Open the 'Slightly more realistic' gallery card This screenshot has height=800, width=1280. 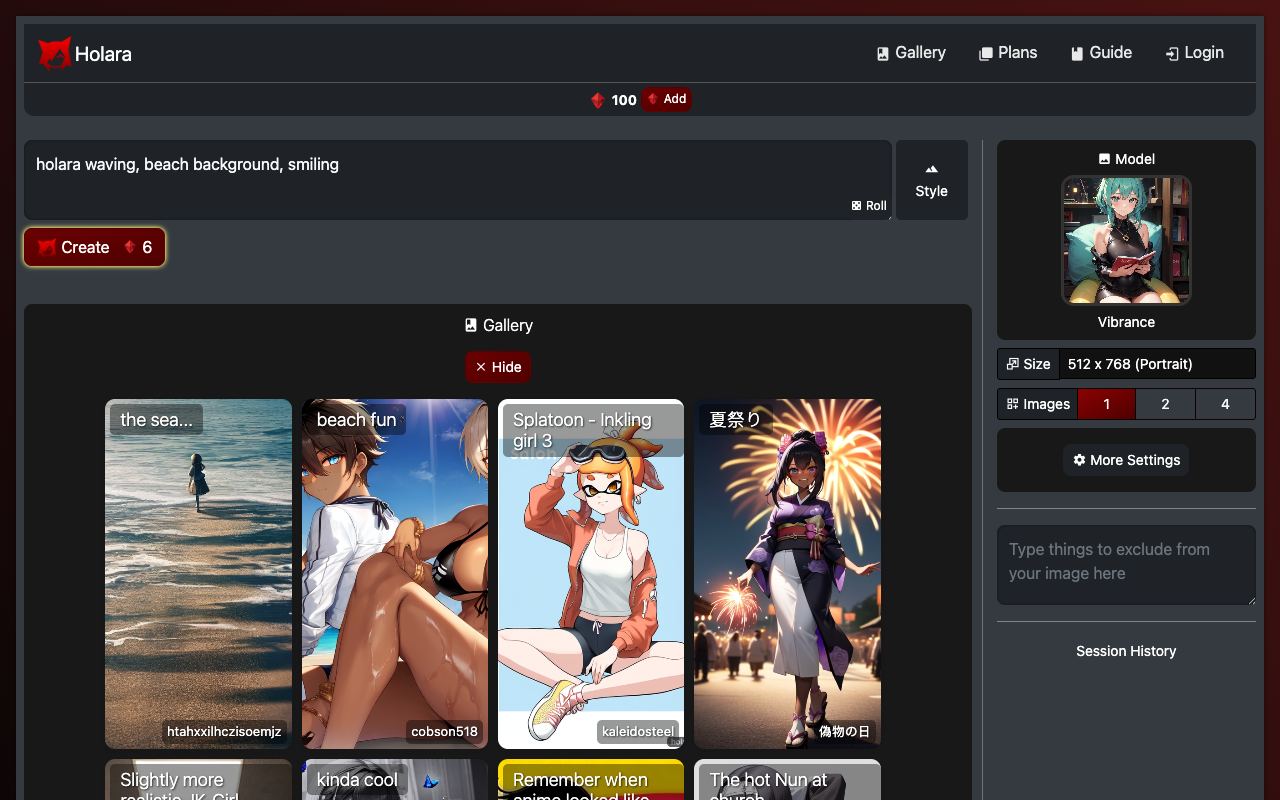point(198,780)
